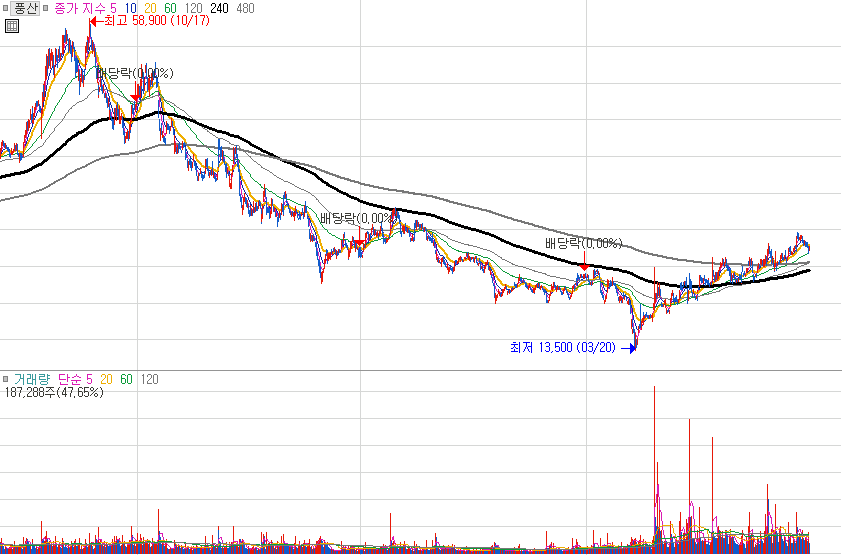Select the gray 120 volume average
Screen dimensions: 842x555
click(149, 379)
